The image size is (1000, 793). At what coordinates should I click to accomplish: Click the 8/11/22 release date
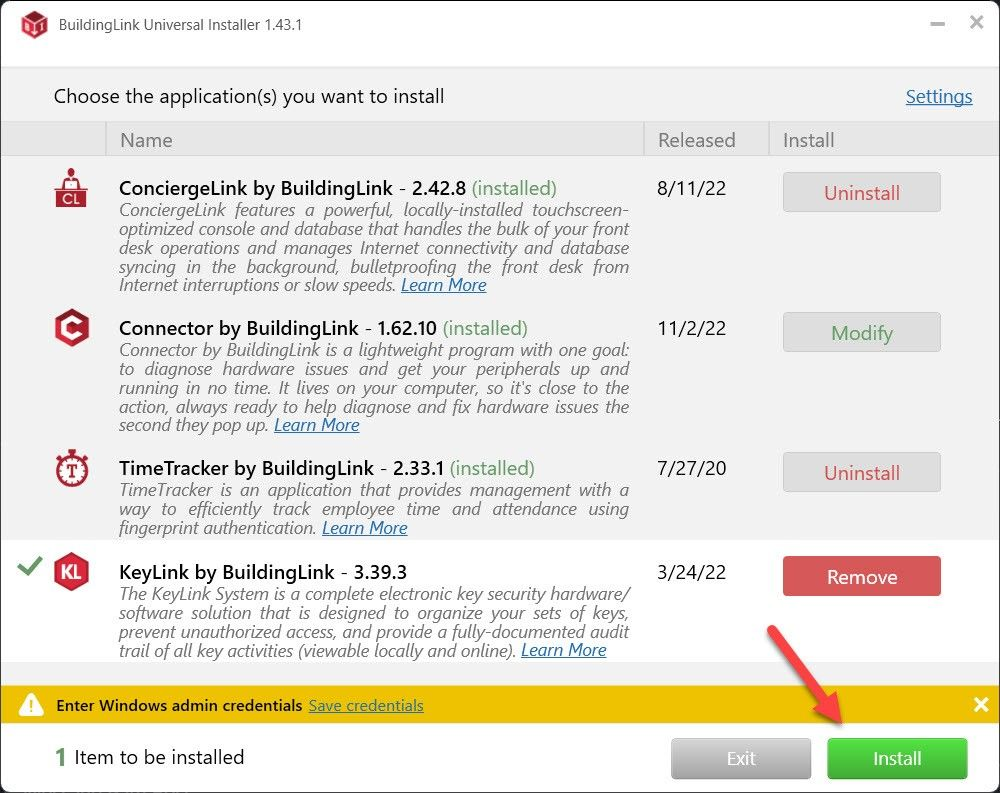pyautogui.click(x=691, y=188)
